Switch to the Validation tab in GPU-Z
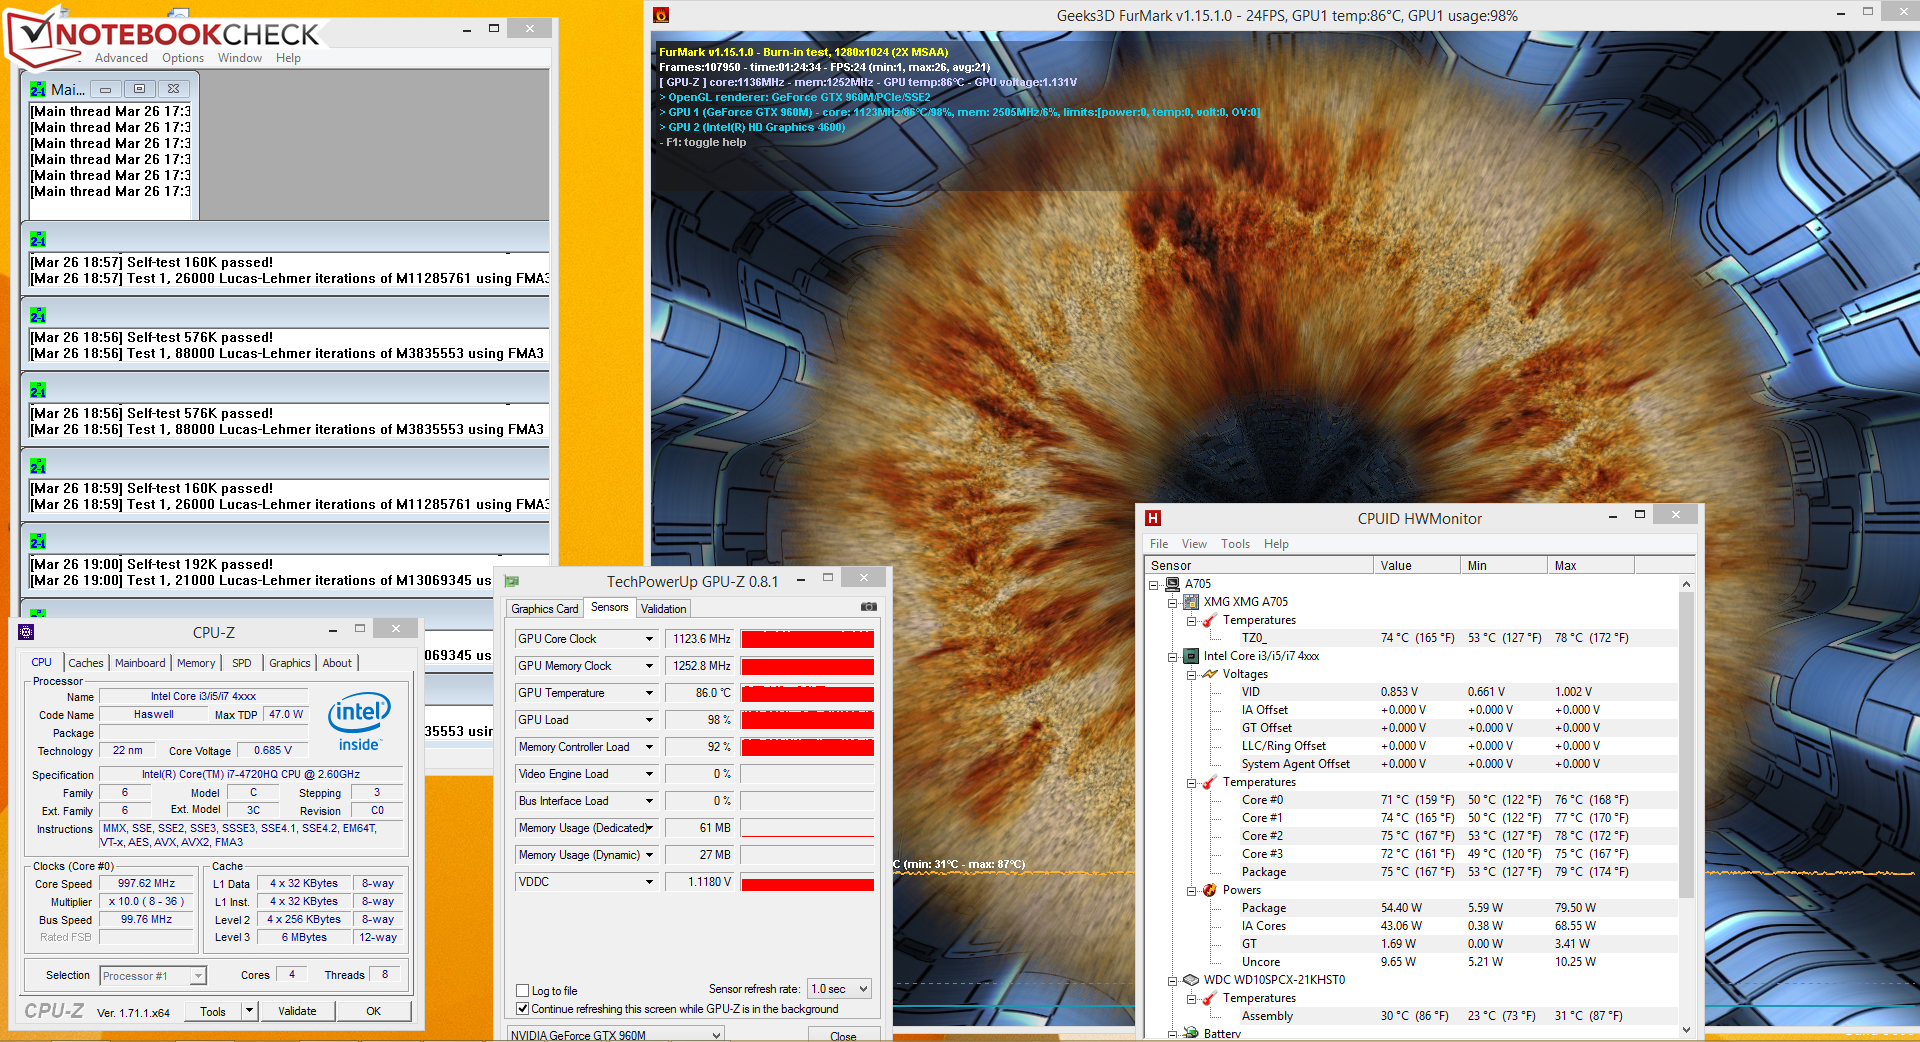 663,609
